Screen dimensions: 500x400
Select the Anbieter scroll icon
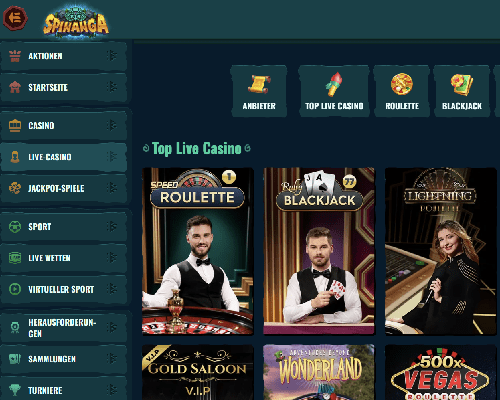pyautogui.click(x=259, y=84)
